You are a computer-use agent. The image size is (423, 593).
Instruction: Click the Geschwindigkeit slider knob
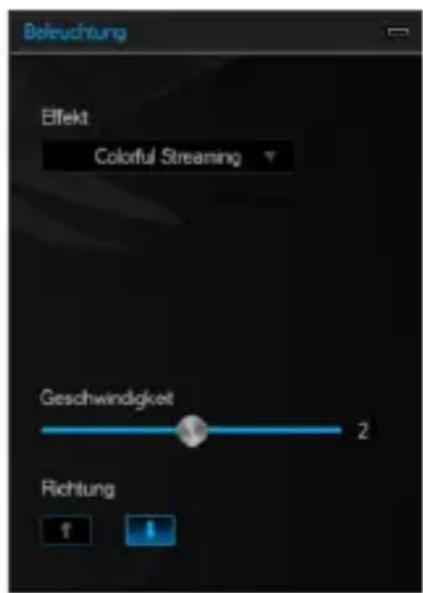click(x=193, y=431)
